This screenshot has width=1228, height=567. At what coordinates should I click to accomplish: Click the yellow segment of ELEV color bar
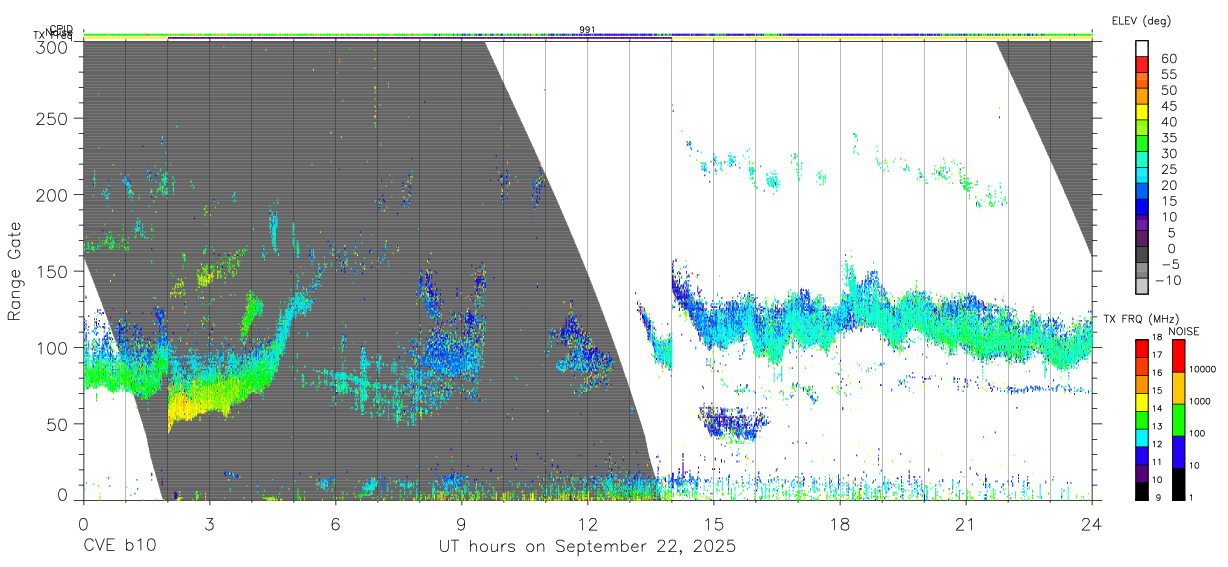click(x=1142, y=113)
